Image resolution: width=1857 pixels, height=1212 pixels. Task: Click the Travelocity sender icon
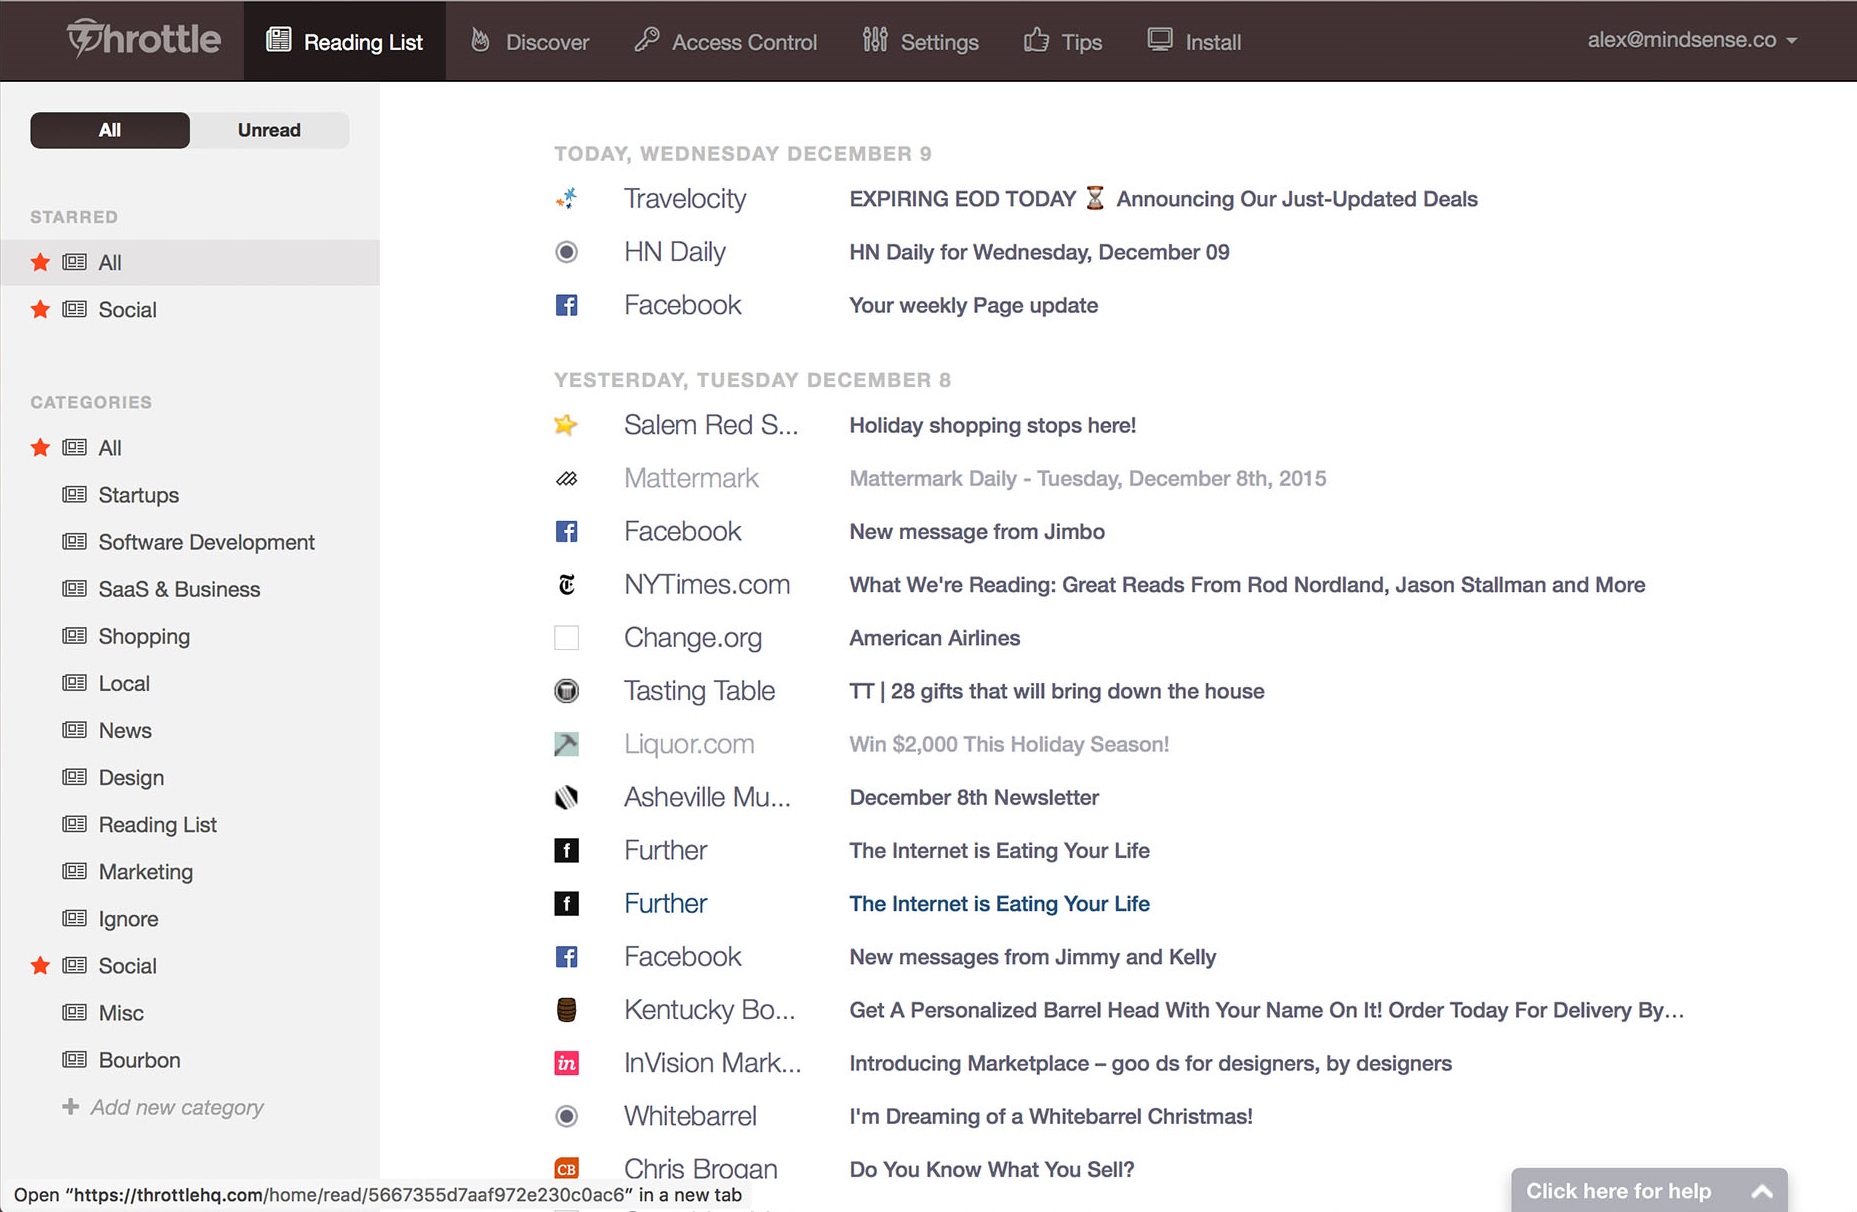pyautogui.click(x=566, y=198)
